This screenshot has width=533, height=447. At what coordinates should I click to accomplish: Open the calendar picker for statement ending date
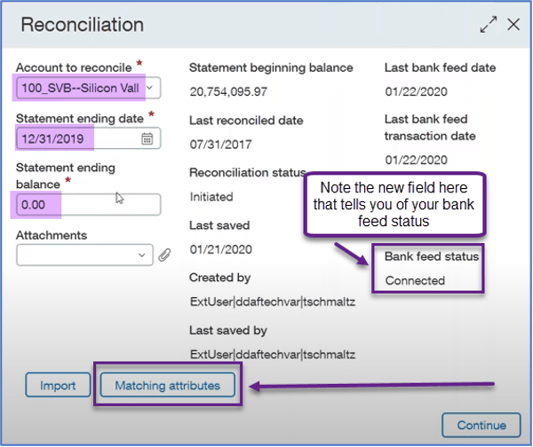[x=147, y=139]
